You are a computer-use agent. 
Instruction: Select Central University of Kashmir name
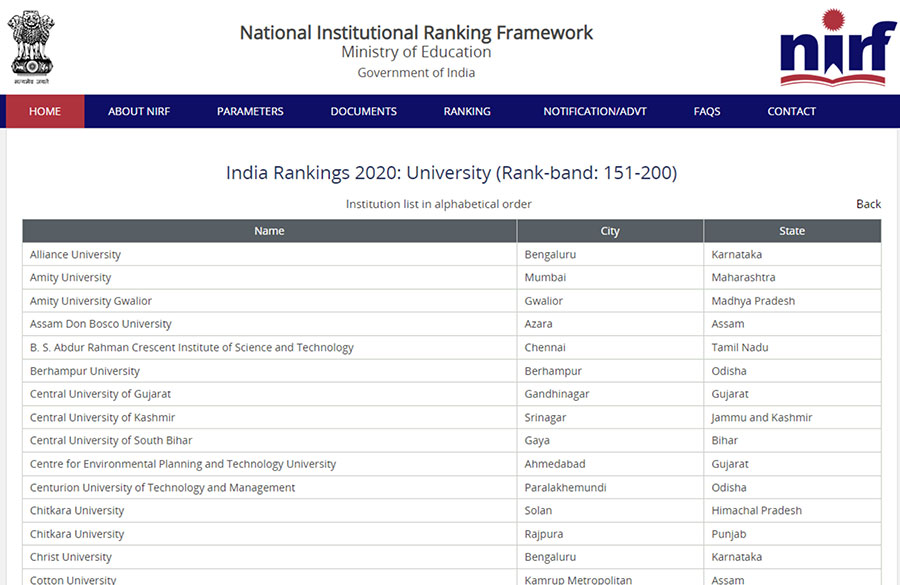tap(102, 417)
